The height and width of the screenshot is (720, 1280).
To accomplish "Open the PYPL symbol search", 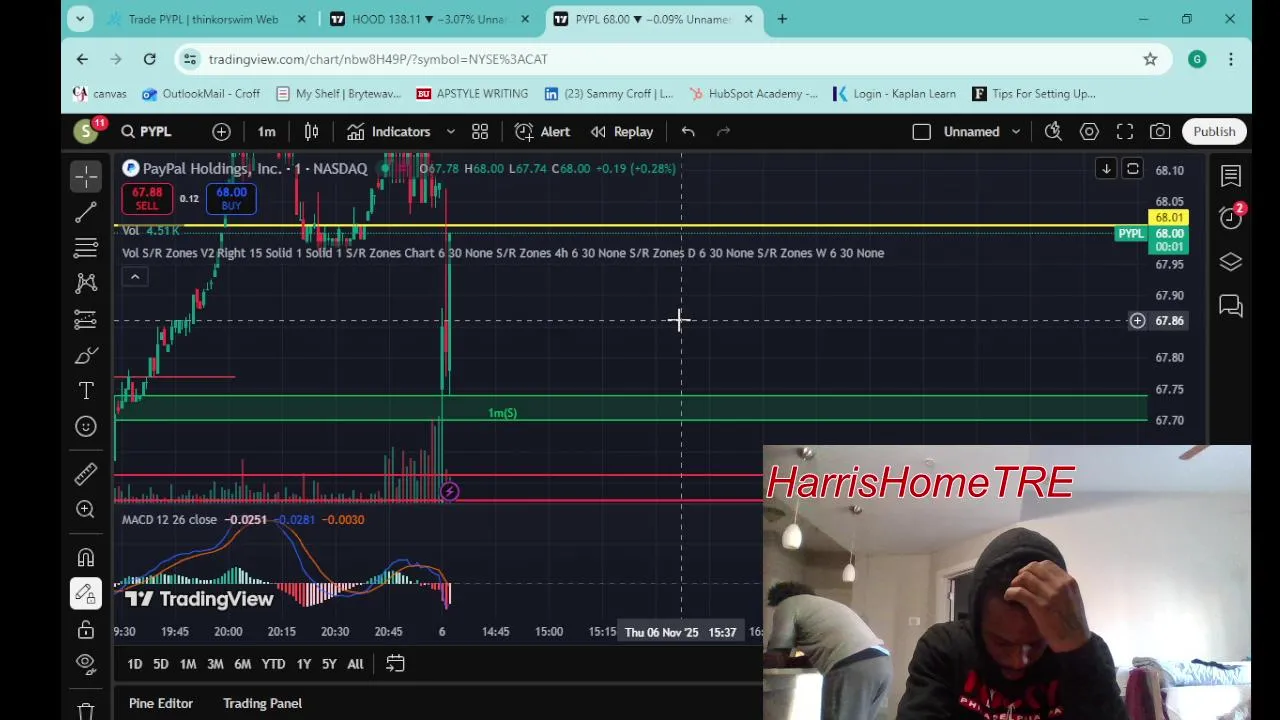I will (x=146, y=131).
